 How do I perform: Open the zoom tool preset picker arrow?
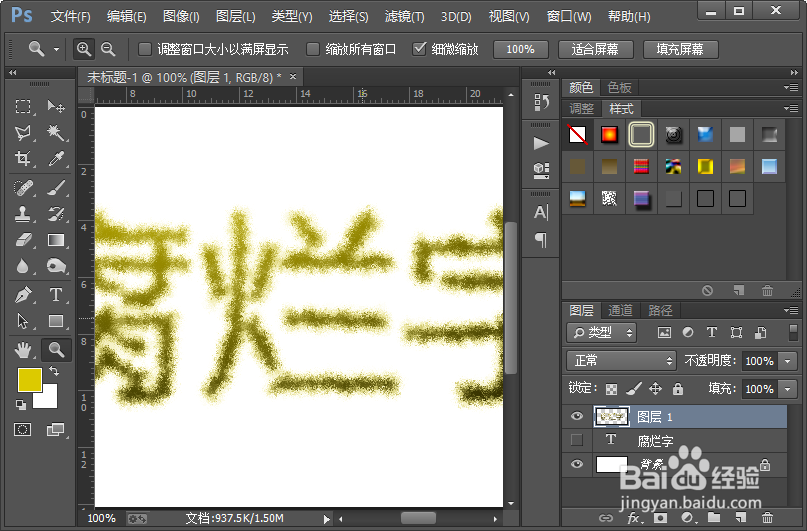pyautogui.click(x=56, y=49)
